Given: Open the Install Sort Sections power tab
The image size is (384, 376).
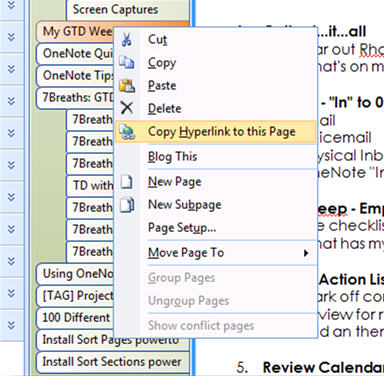Looking at the screenshot, I should point(113,362).
